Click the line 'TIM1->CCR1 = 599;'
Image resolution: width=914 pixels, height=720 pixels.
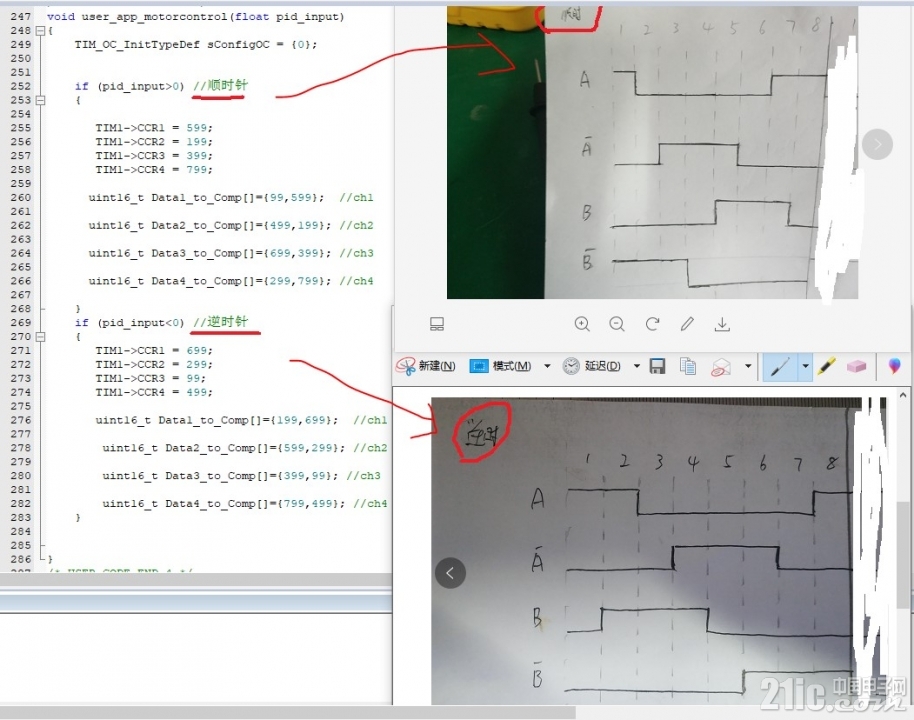point(154,128)
